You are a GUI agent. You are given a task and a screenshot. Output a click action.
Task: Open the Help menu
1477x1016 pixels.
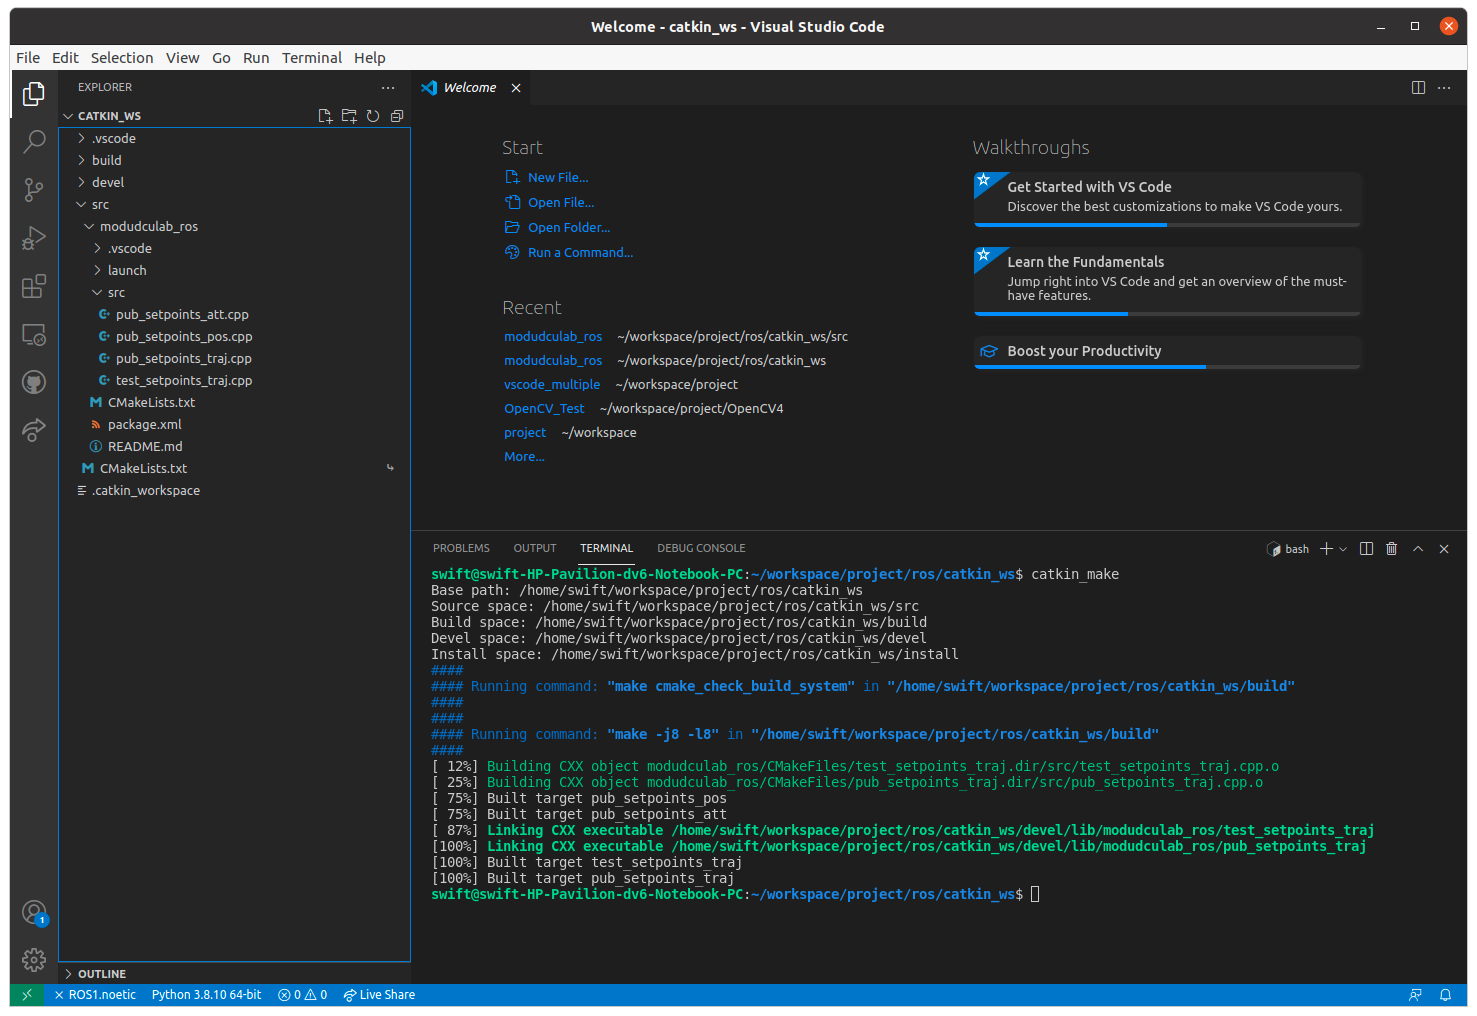(369, 58)
